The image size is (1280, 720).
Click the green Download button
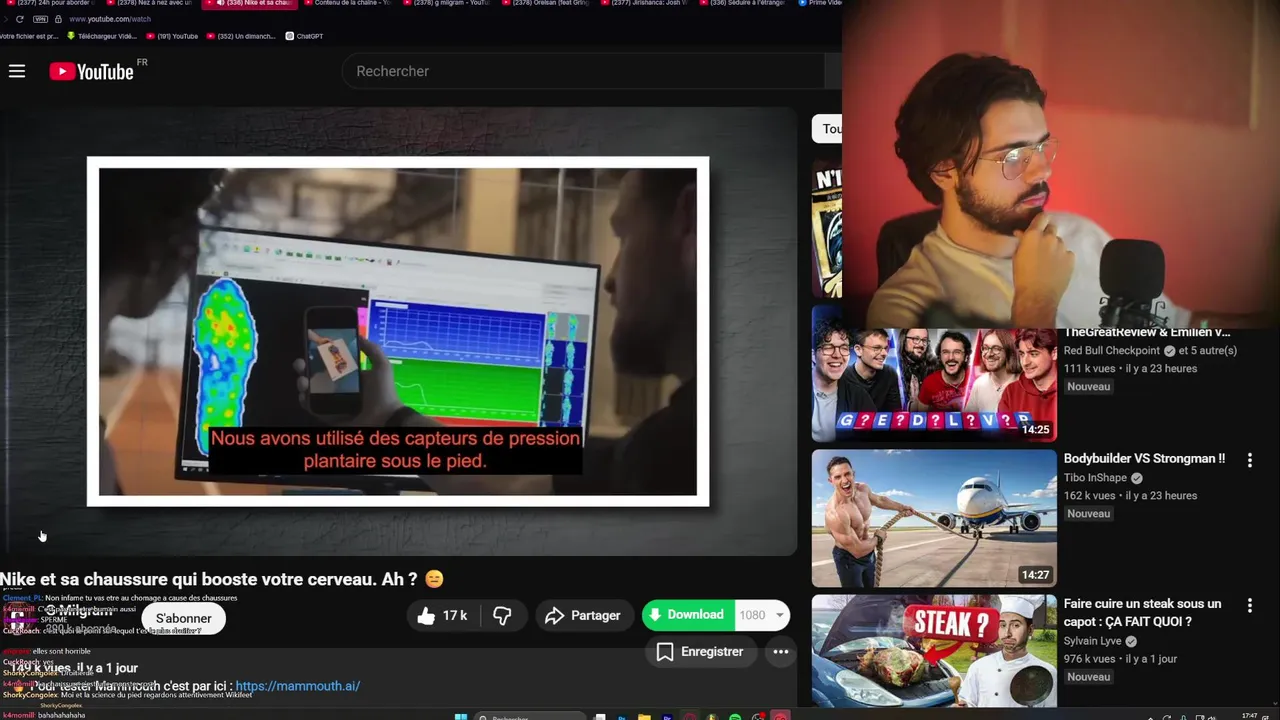(x=688, y=615)
